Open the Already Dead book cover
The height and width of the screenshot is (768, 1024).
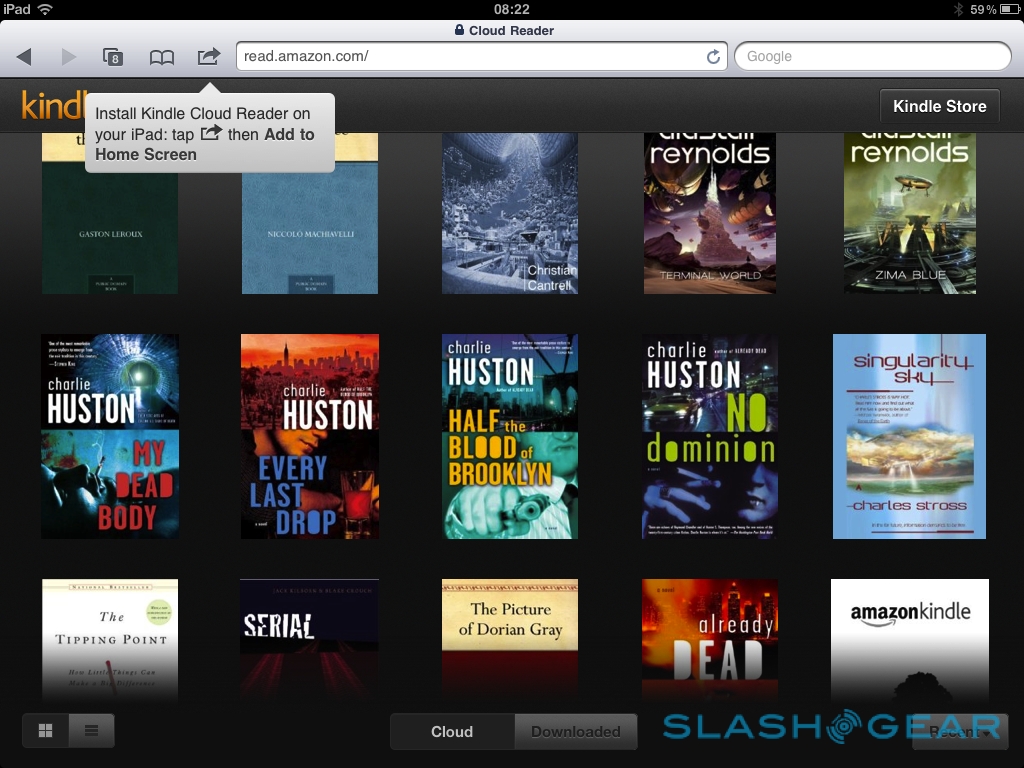tap(710, 641)
